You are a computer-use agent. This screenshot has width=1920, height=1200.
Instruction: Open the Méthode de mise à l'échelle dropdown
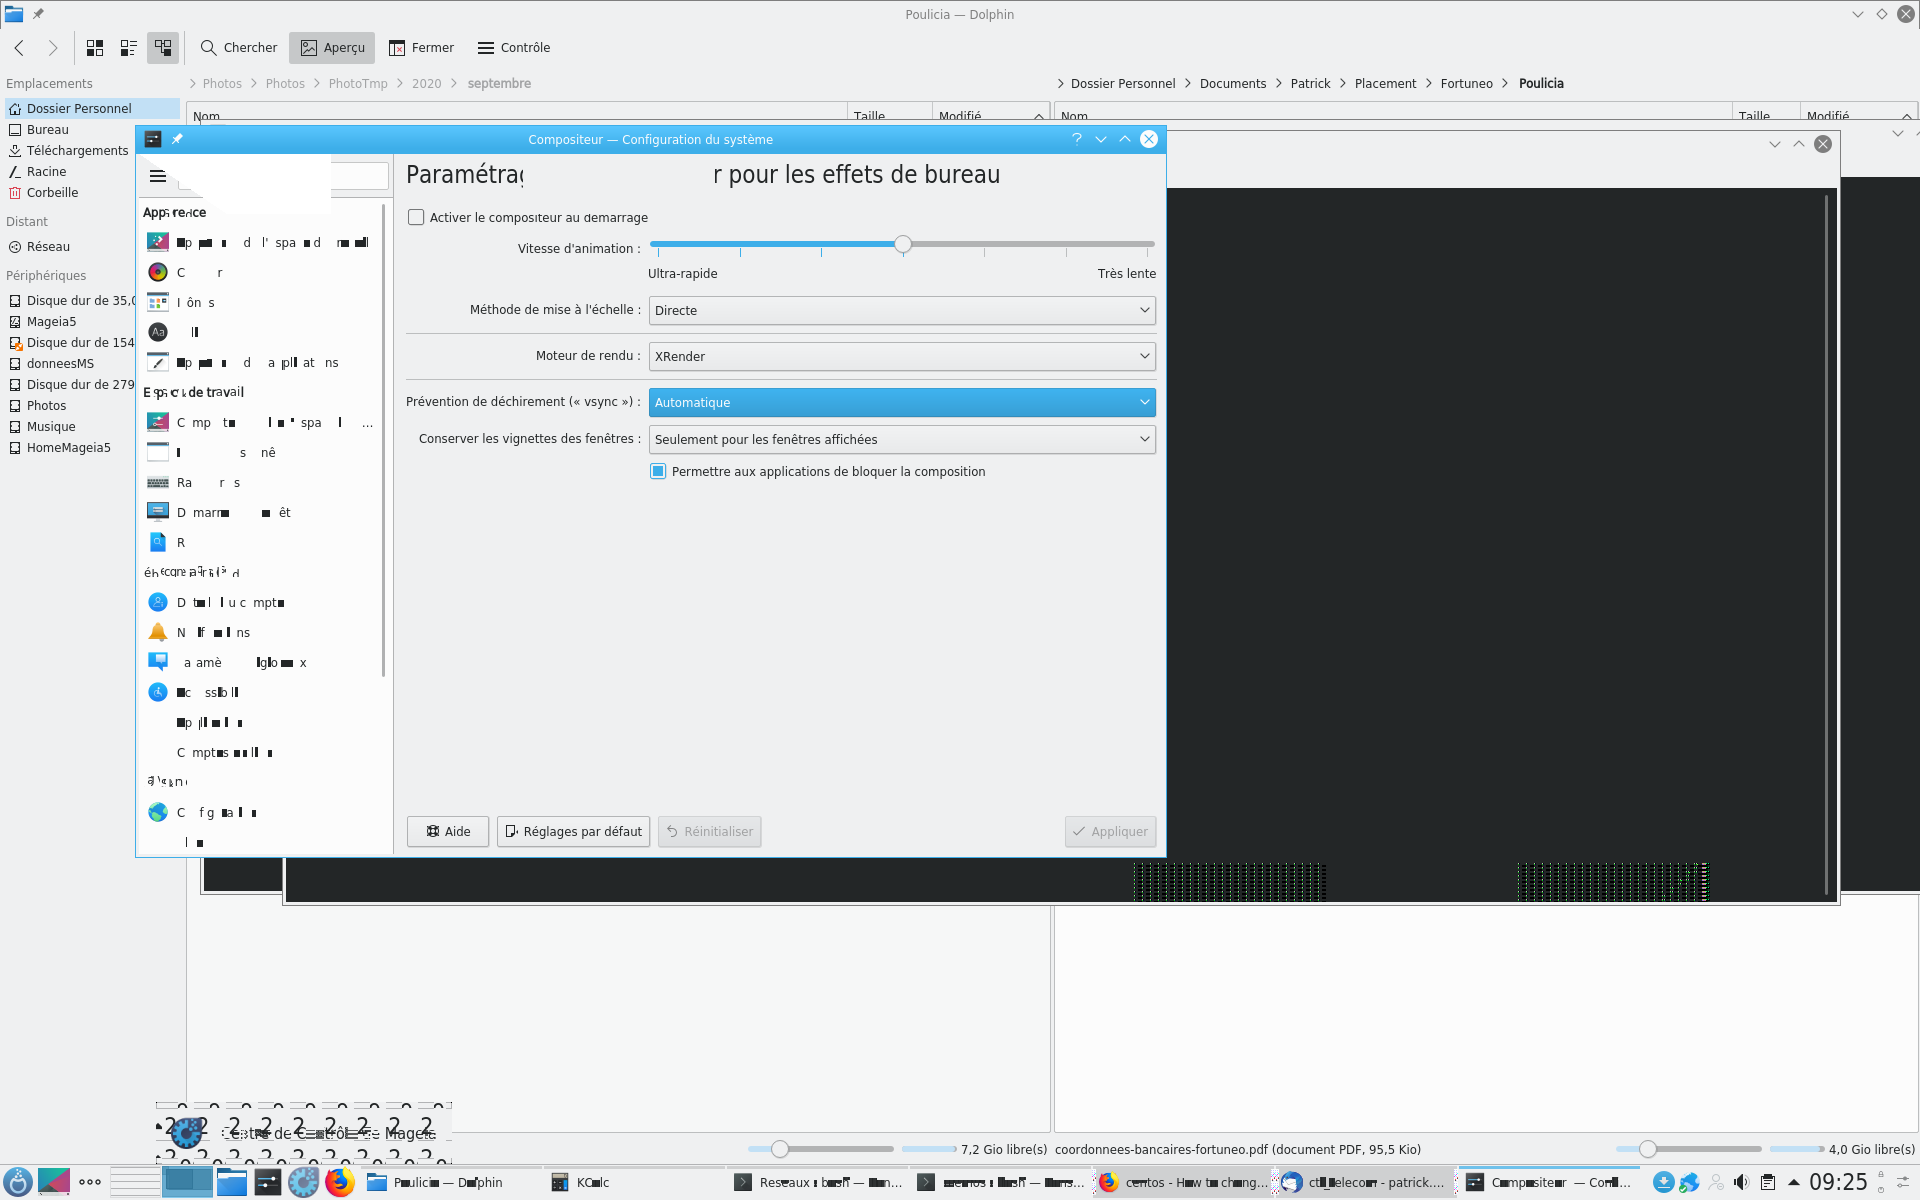coord(902,310)
